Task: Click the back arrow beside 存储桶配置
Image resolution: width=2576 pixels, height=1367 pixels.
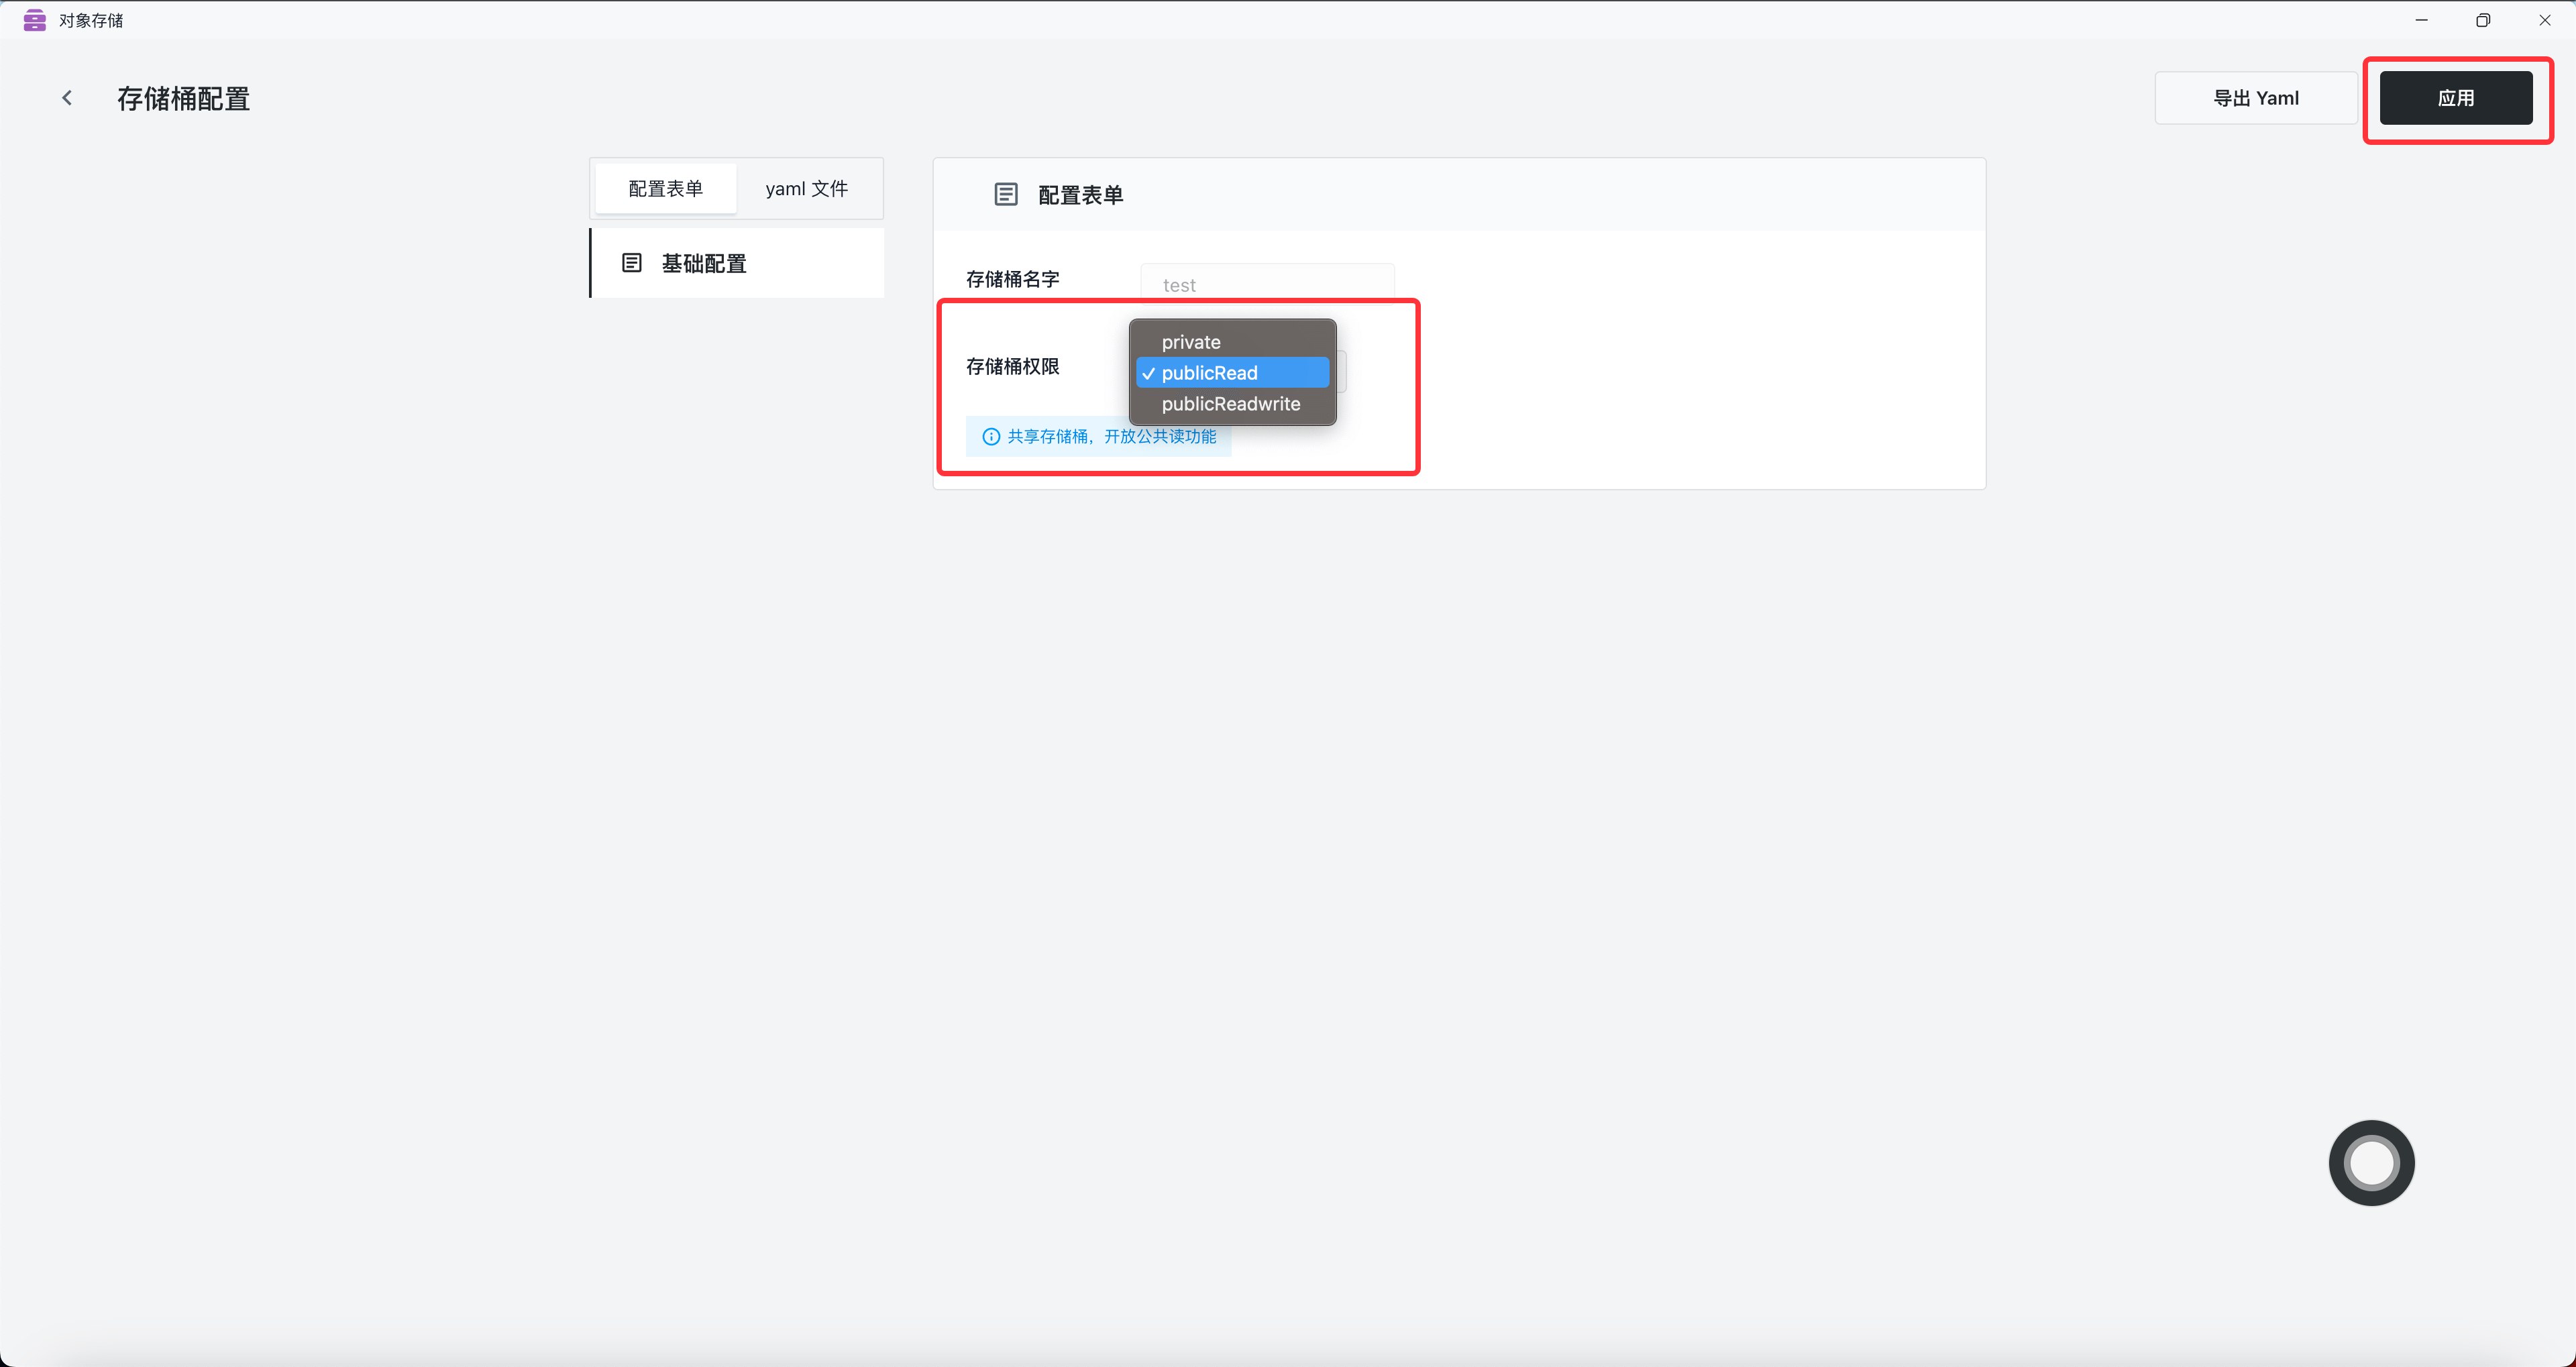Action: (x=67, y=98)
